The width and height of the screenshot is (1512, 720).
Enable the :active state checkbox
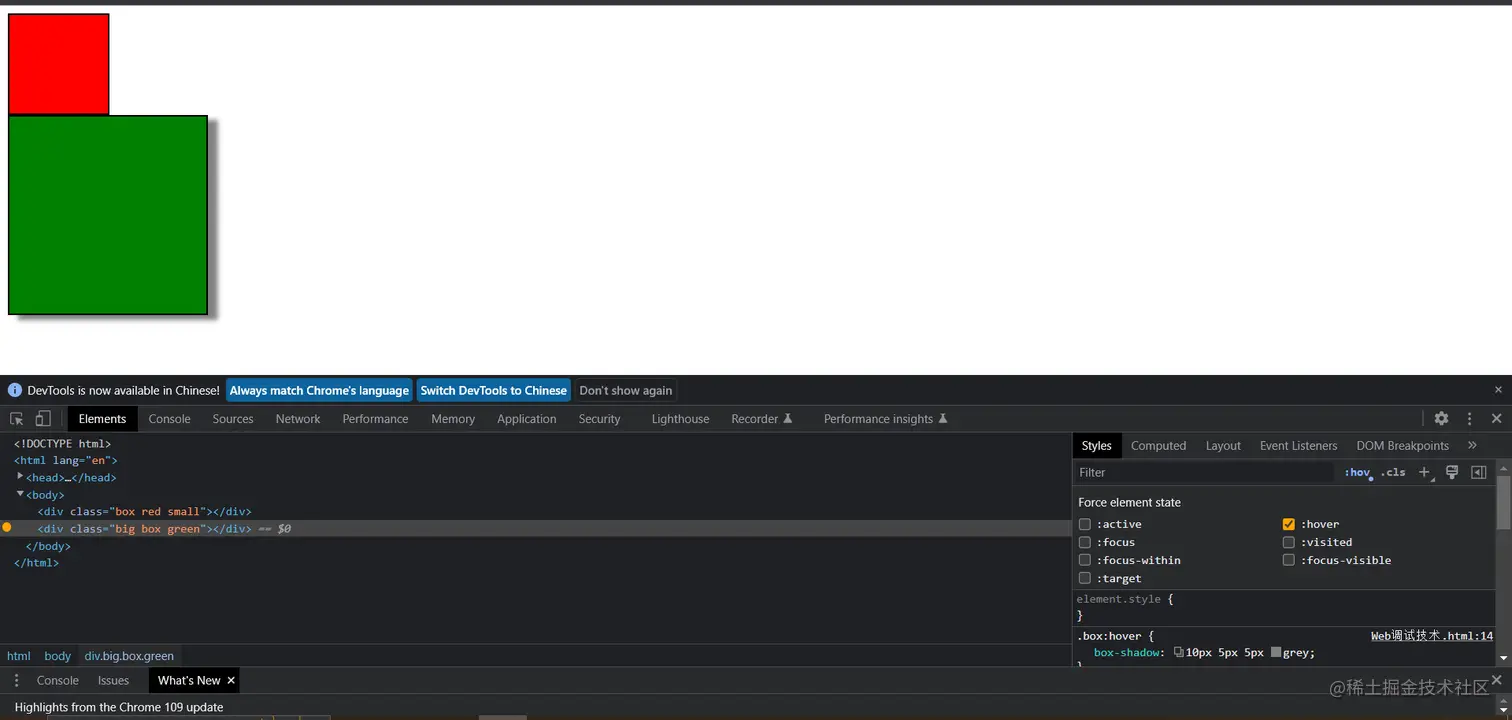point(1085,524)
